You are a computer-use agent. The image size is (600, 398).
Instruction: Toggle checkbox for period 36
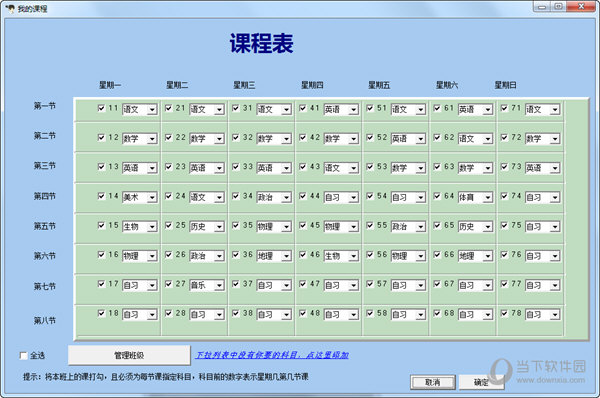[236, 255]
